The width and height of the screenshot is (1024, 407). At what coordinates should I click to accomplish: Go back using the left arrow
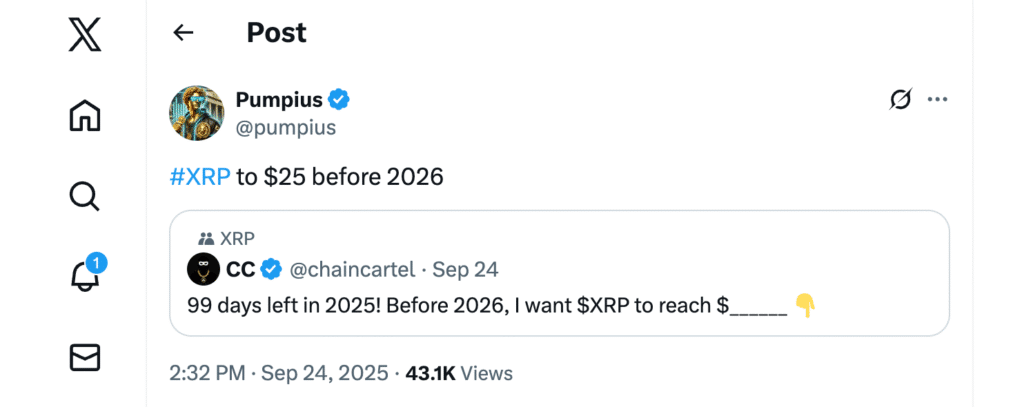(183, 32)
